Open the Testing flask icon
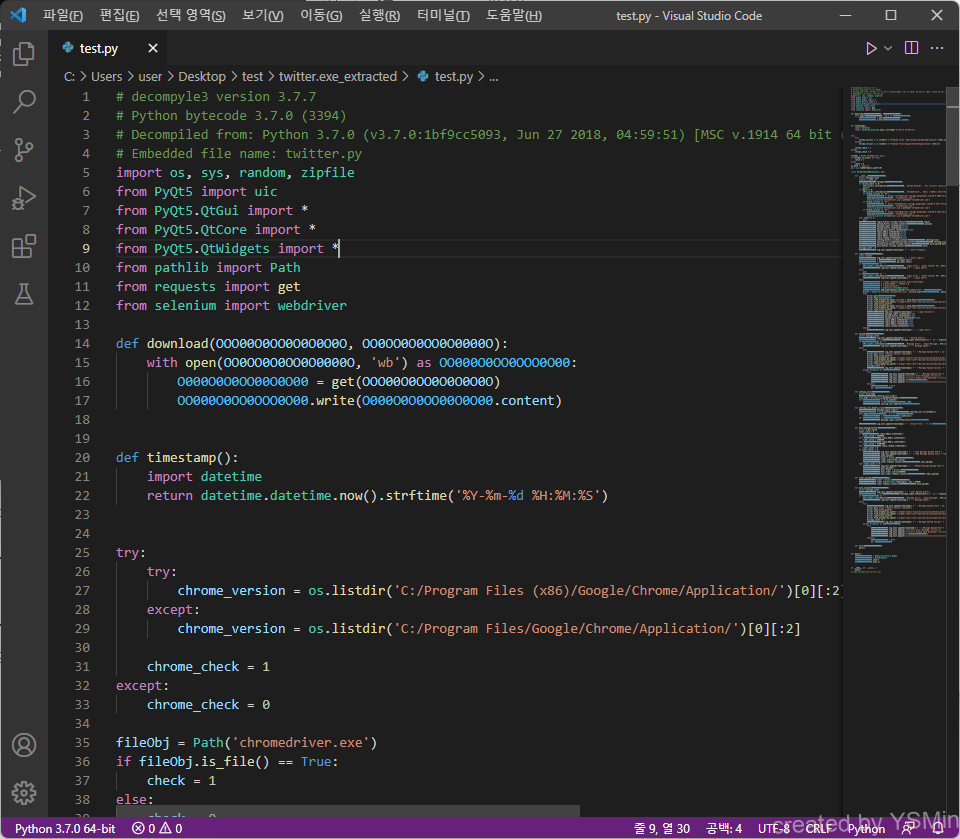Image resolution: width=960 pixels, height=839 pixels. (24, 294)
